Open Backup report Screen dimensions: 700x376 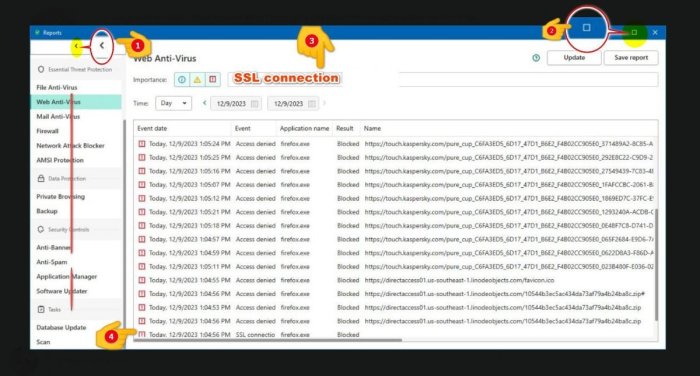pos(47,211)
